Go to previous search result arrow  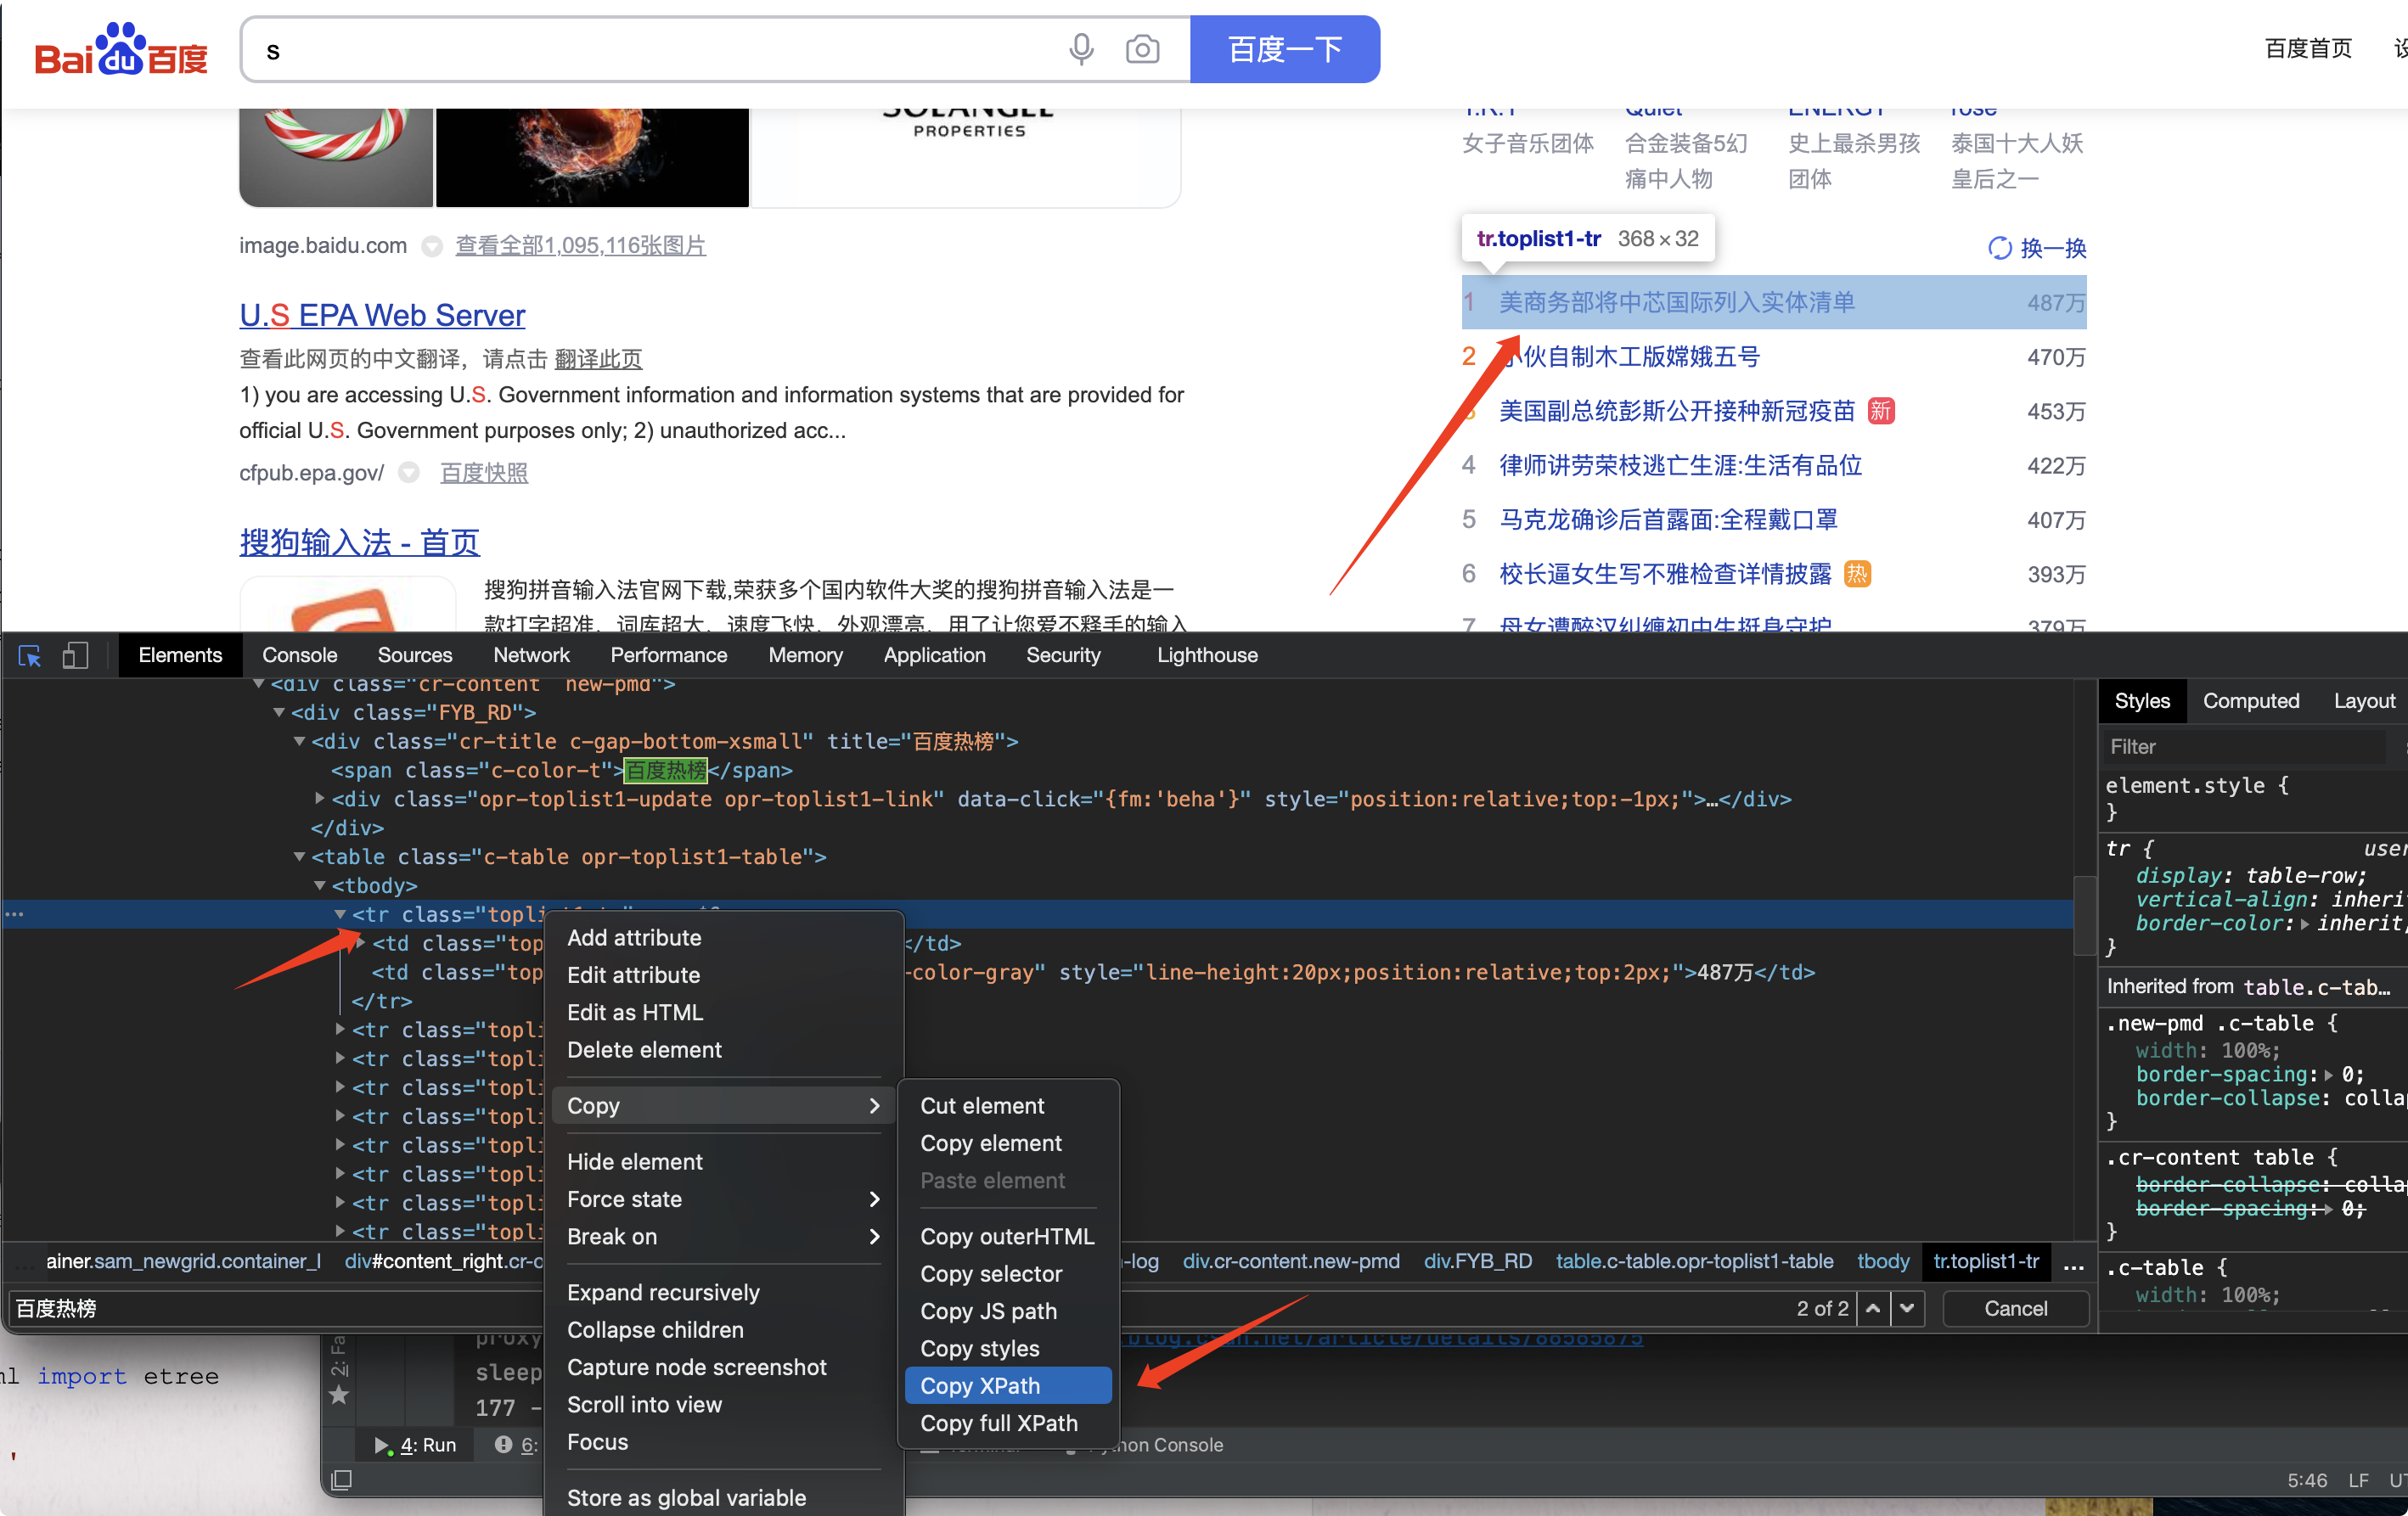point(1873,1309)
